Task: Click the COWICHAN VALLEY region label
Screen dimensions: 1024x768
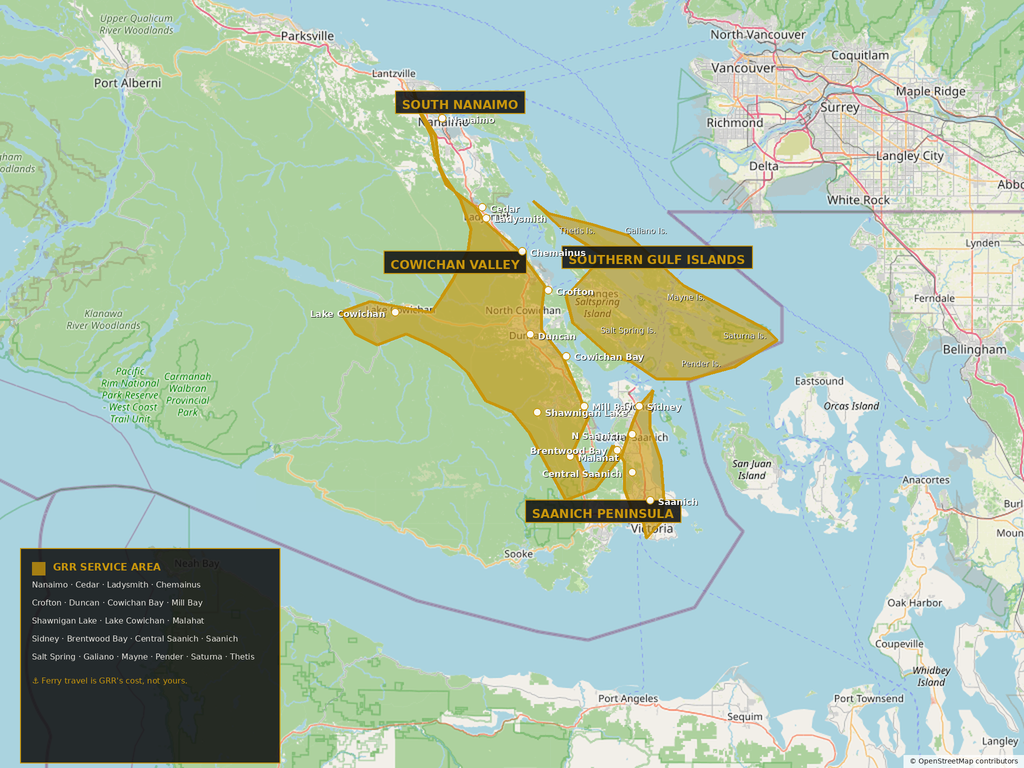Action: 455,263
